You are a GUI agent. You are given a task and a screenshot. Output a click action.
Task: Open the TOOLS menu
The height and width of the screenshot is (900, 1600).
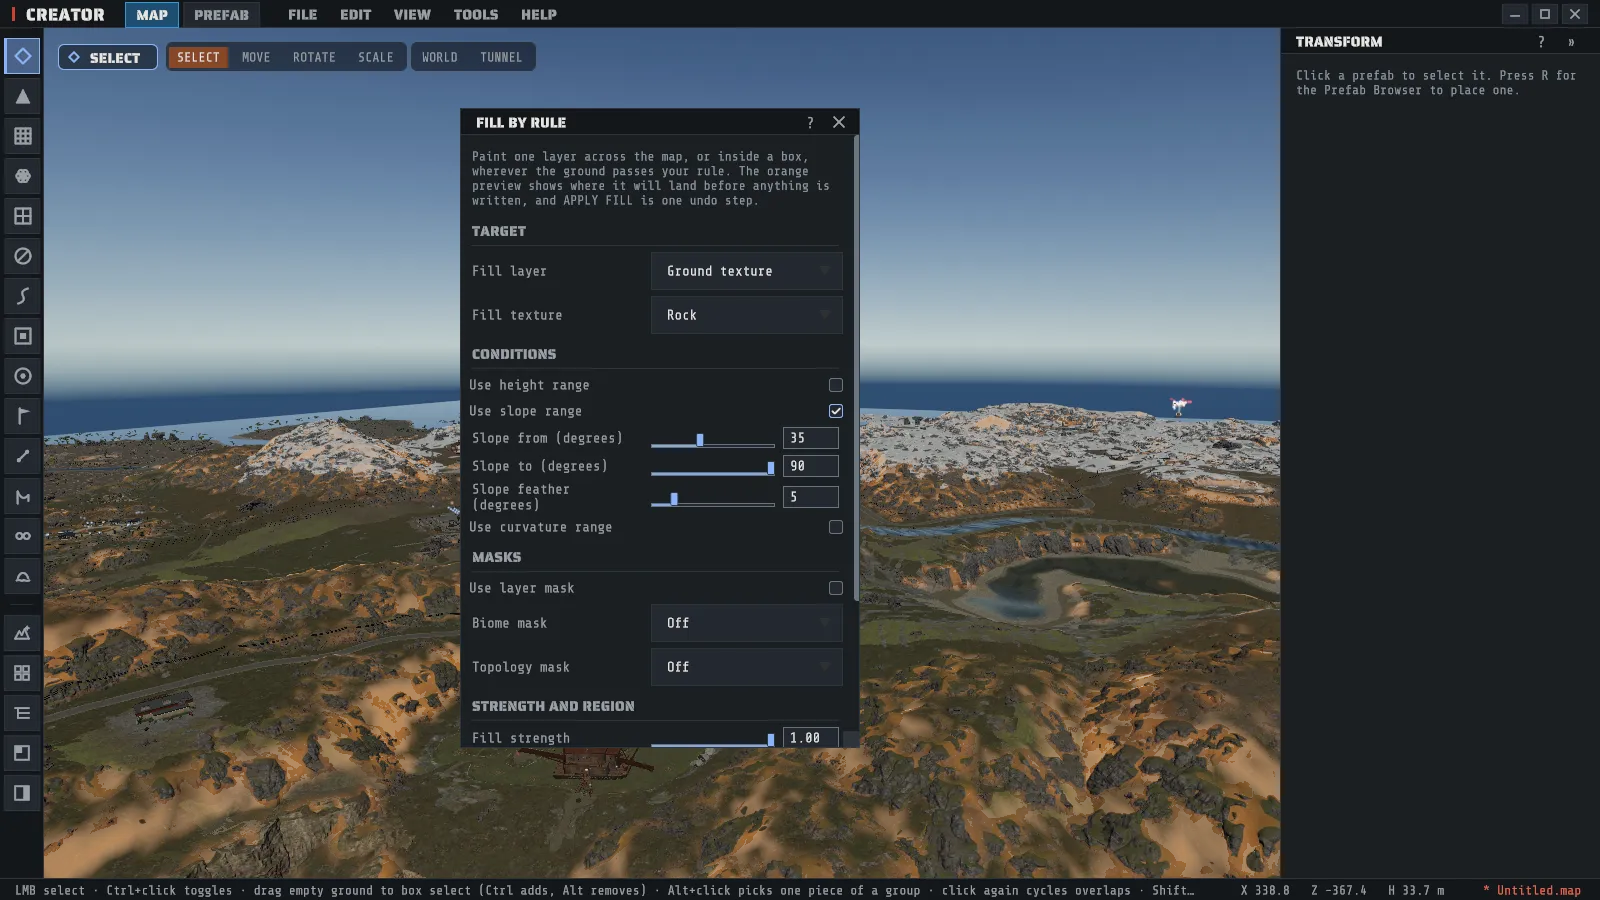pyautogui.click(x=476, y=14)
